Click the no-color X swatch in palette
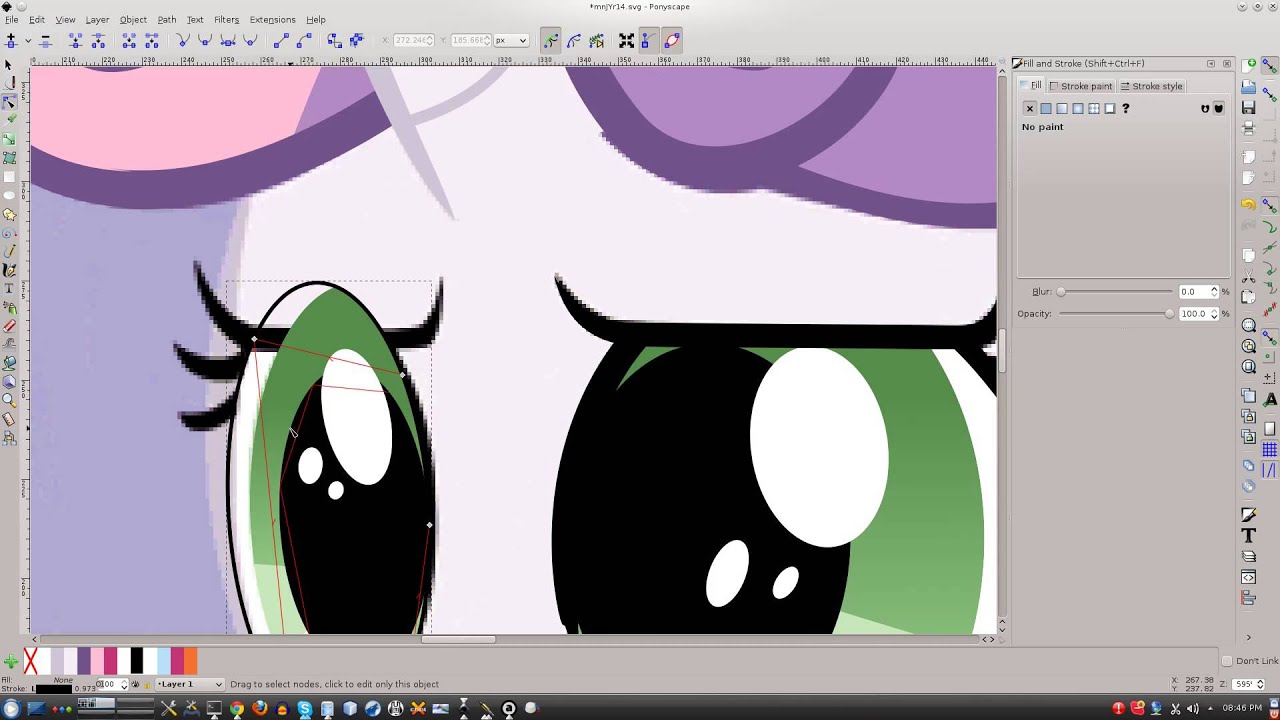 (x=30, y=661)
